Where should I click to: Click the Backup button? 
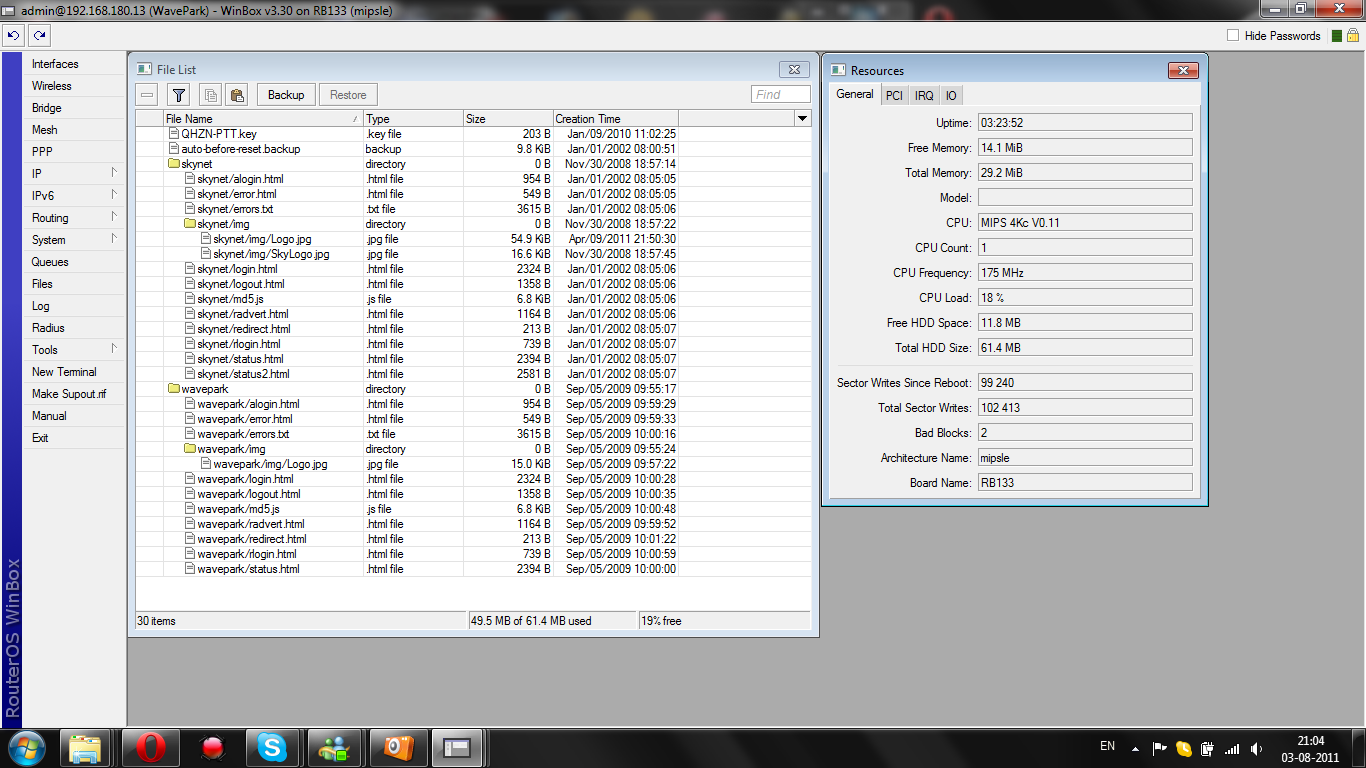pos(286,95)
